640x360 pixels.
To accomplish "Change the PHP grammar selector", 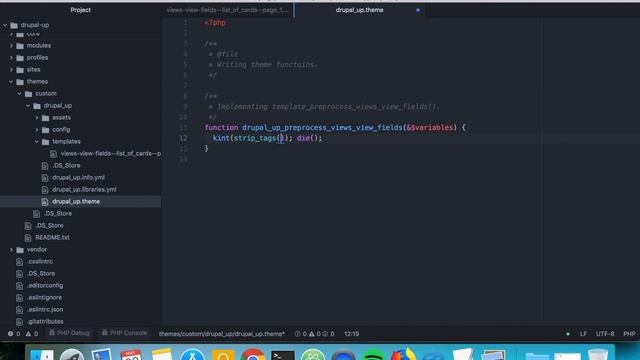I will [x=629, y=334].
